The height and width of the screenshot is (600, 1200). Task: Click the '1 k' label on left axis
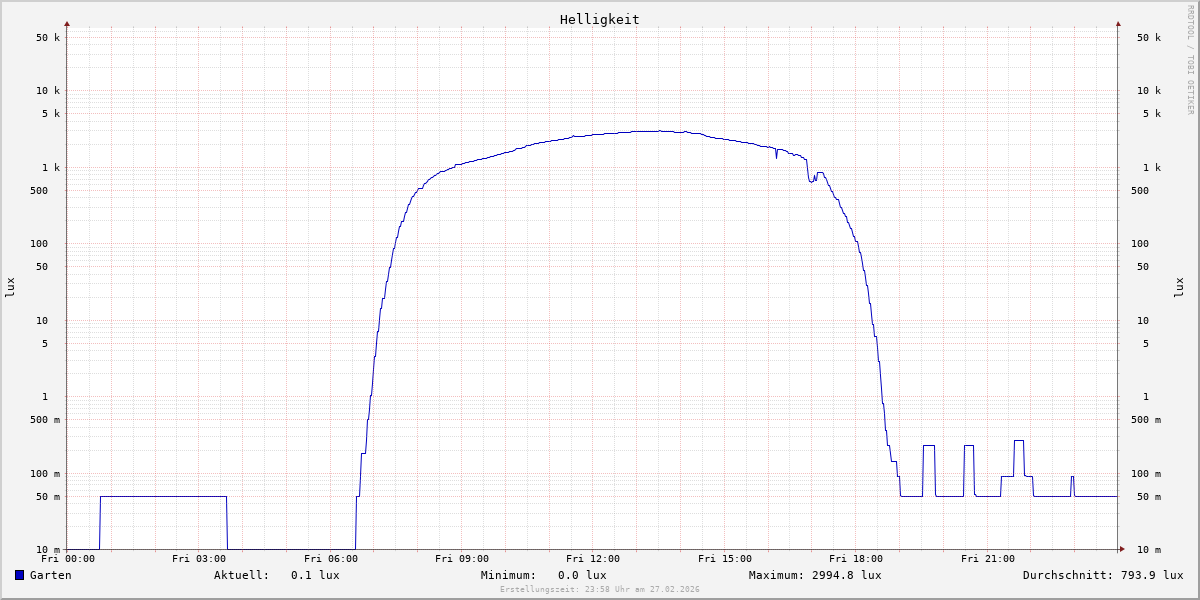(x=51, y=167)
